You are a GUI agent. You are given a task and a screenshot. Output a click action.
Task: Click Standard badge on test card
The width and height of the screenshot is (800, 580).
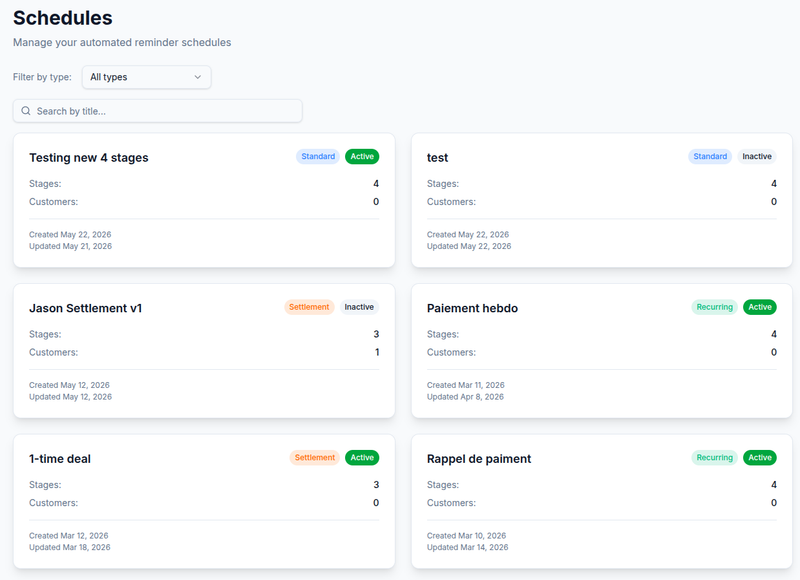[710, 157]
